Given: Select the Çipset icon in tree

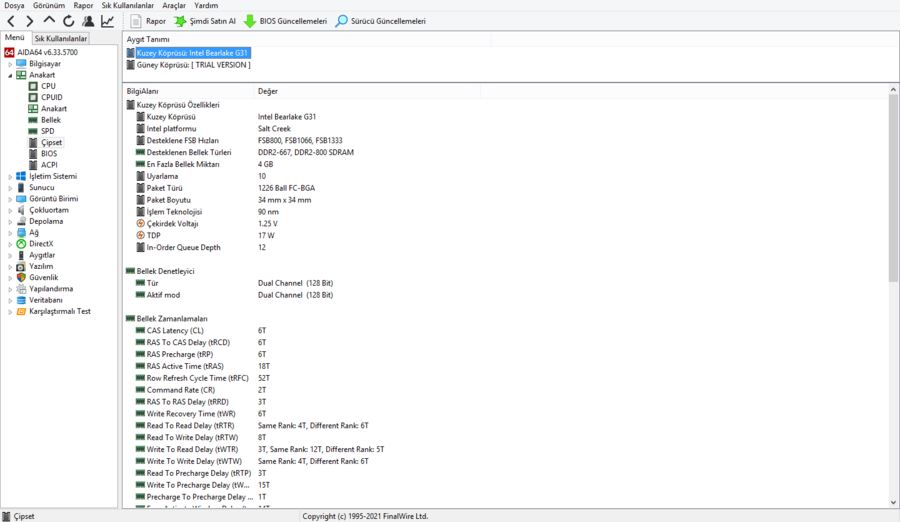Looking at the screenshot, I should point(33,142).
